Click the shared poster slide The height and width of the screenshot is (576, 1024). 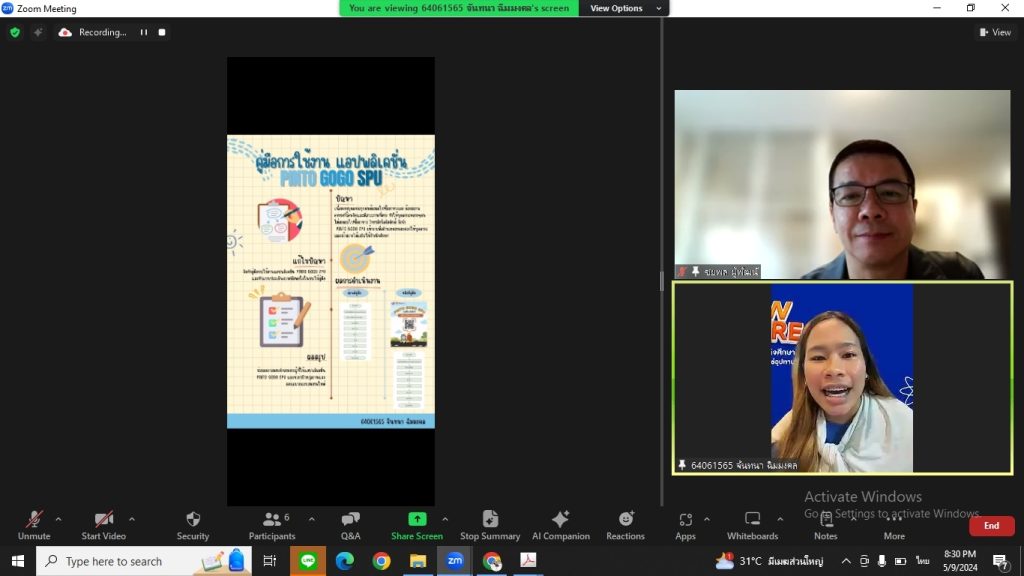330,281
